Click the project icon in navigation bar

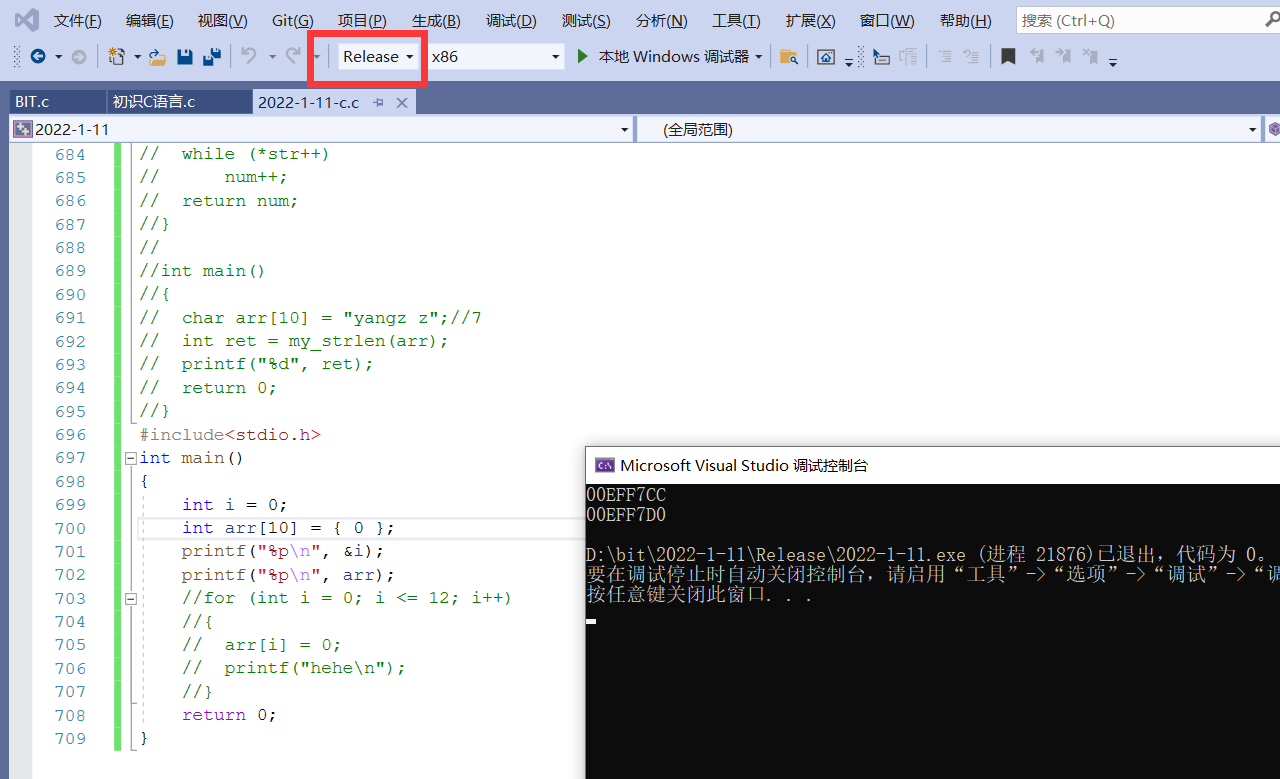pos(23,130)
